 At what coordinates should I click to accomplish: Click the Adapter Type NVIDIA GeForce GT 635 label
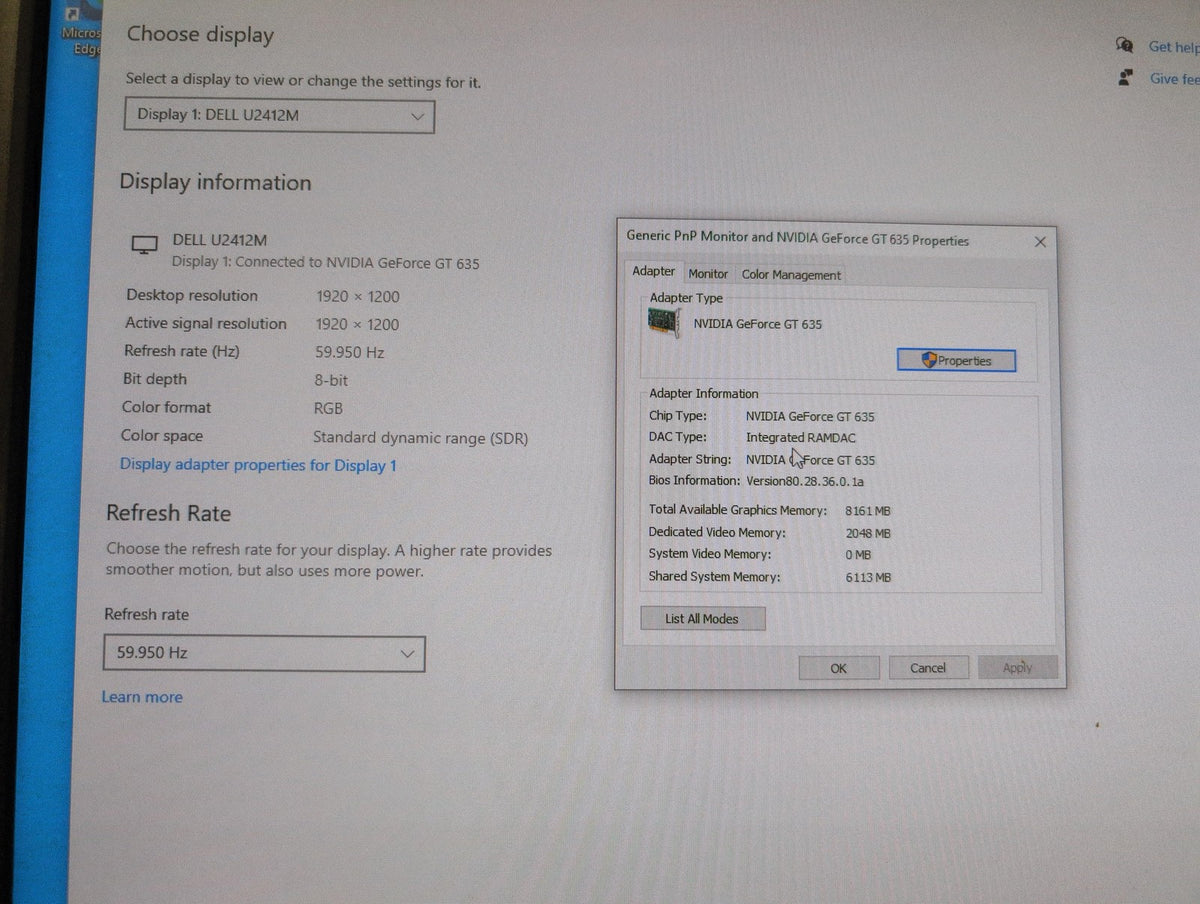pos(758,324)
